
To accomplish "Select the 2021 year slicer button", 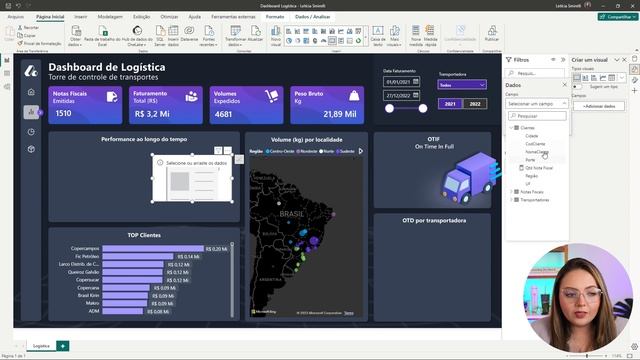I will coord(450,104).
